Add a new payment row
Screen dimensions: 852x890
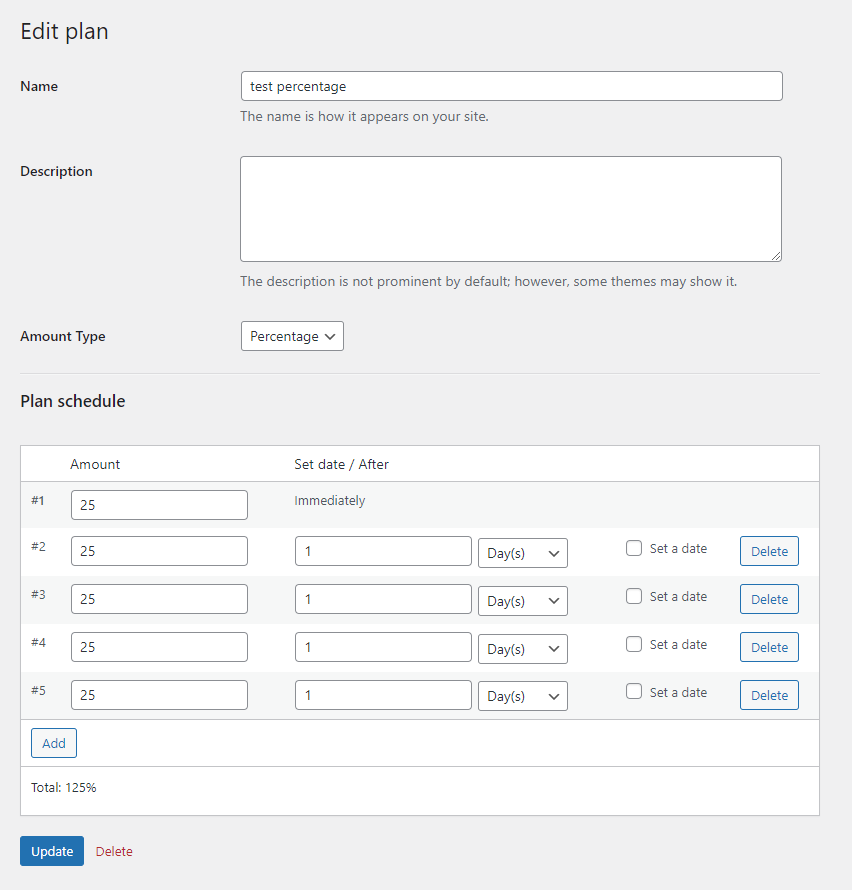click(x=54, y=743)
